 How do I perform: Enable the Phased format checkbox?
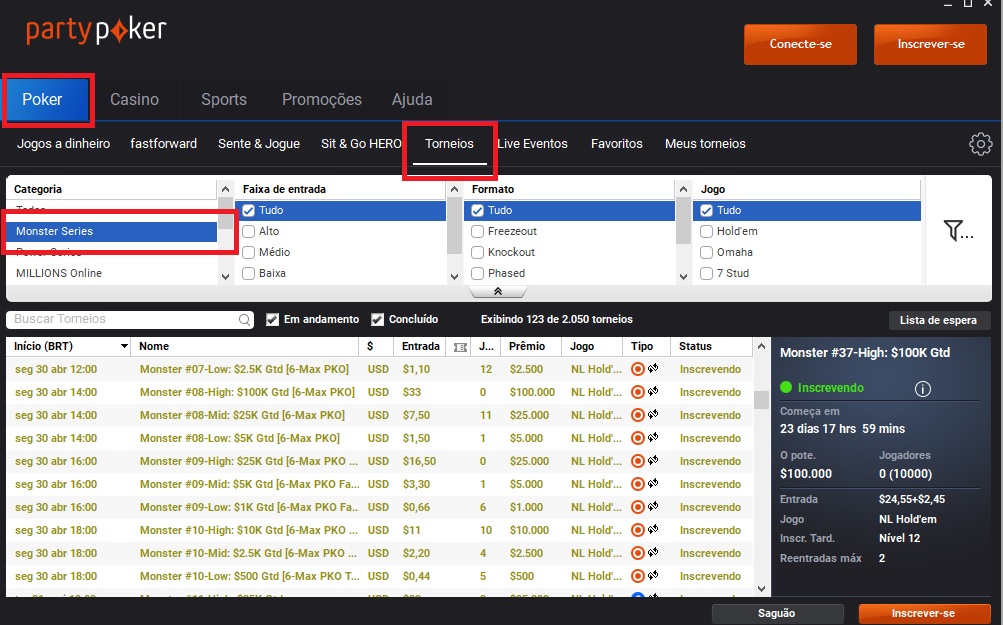click(x=477, y=274)
